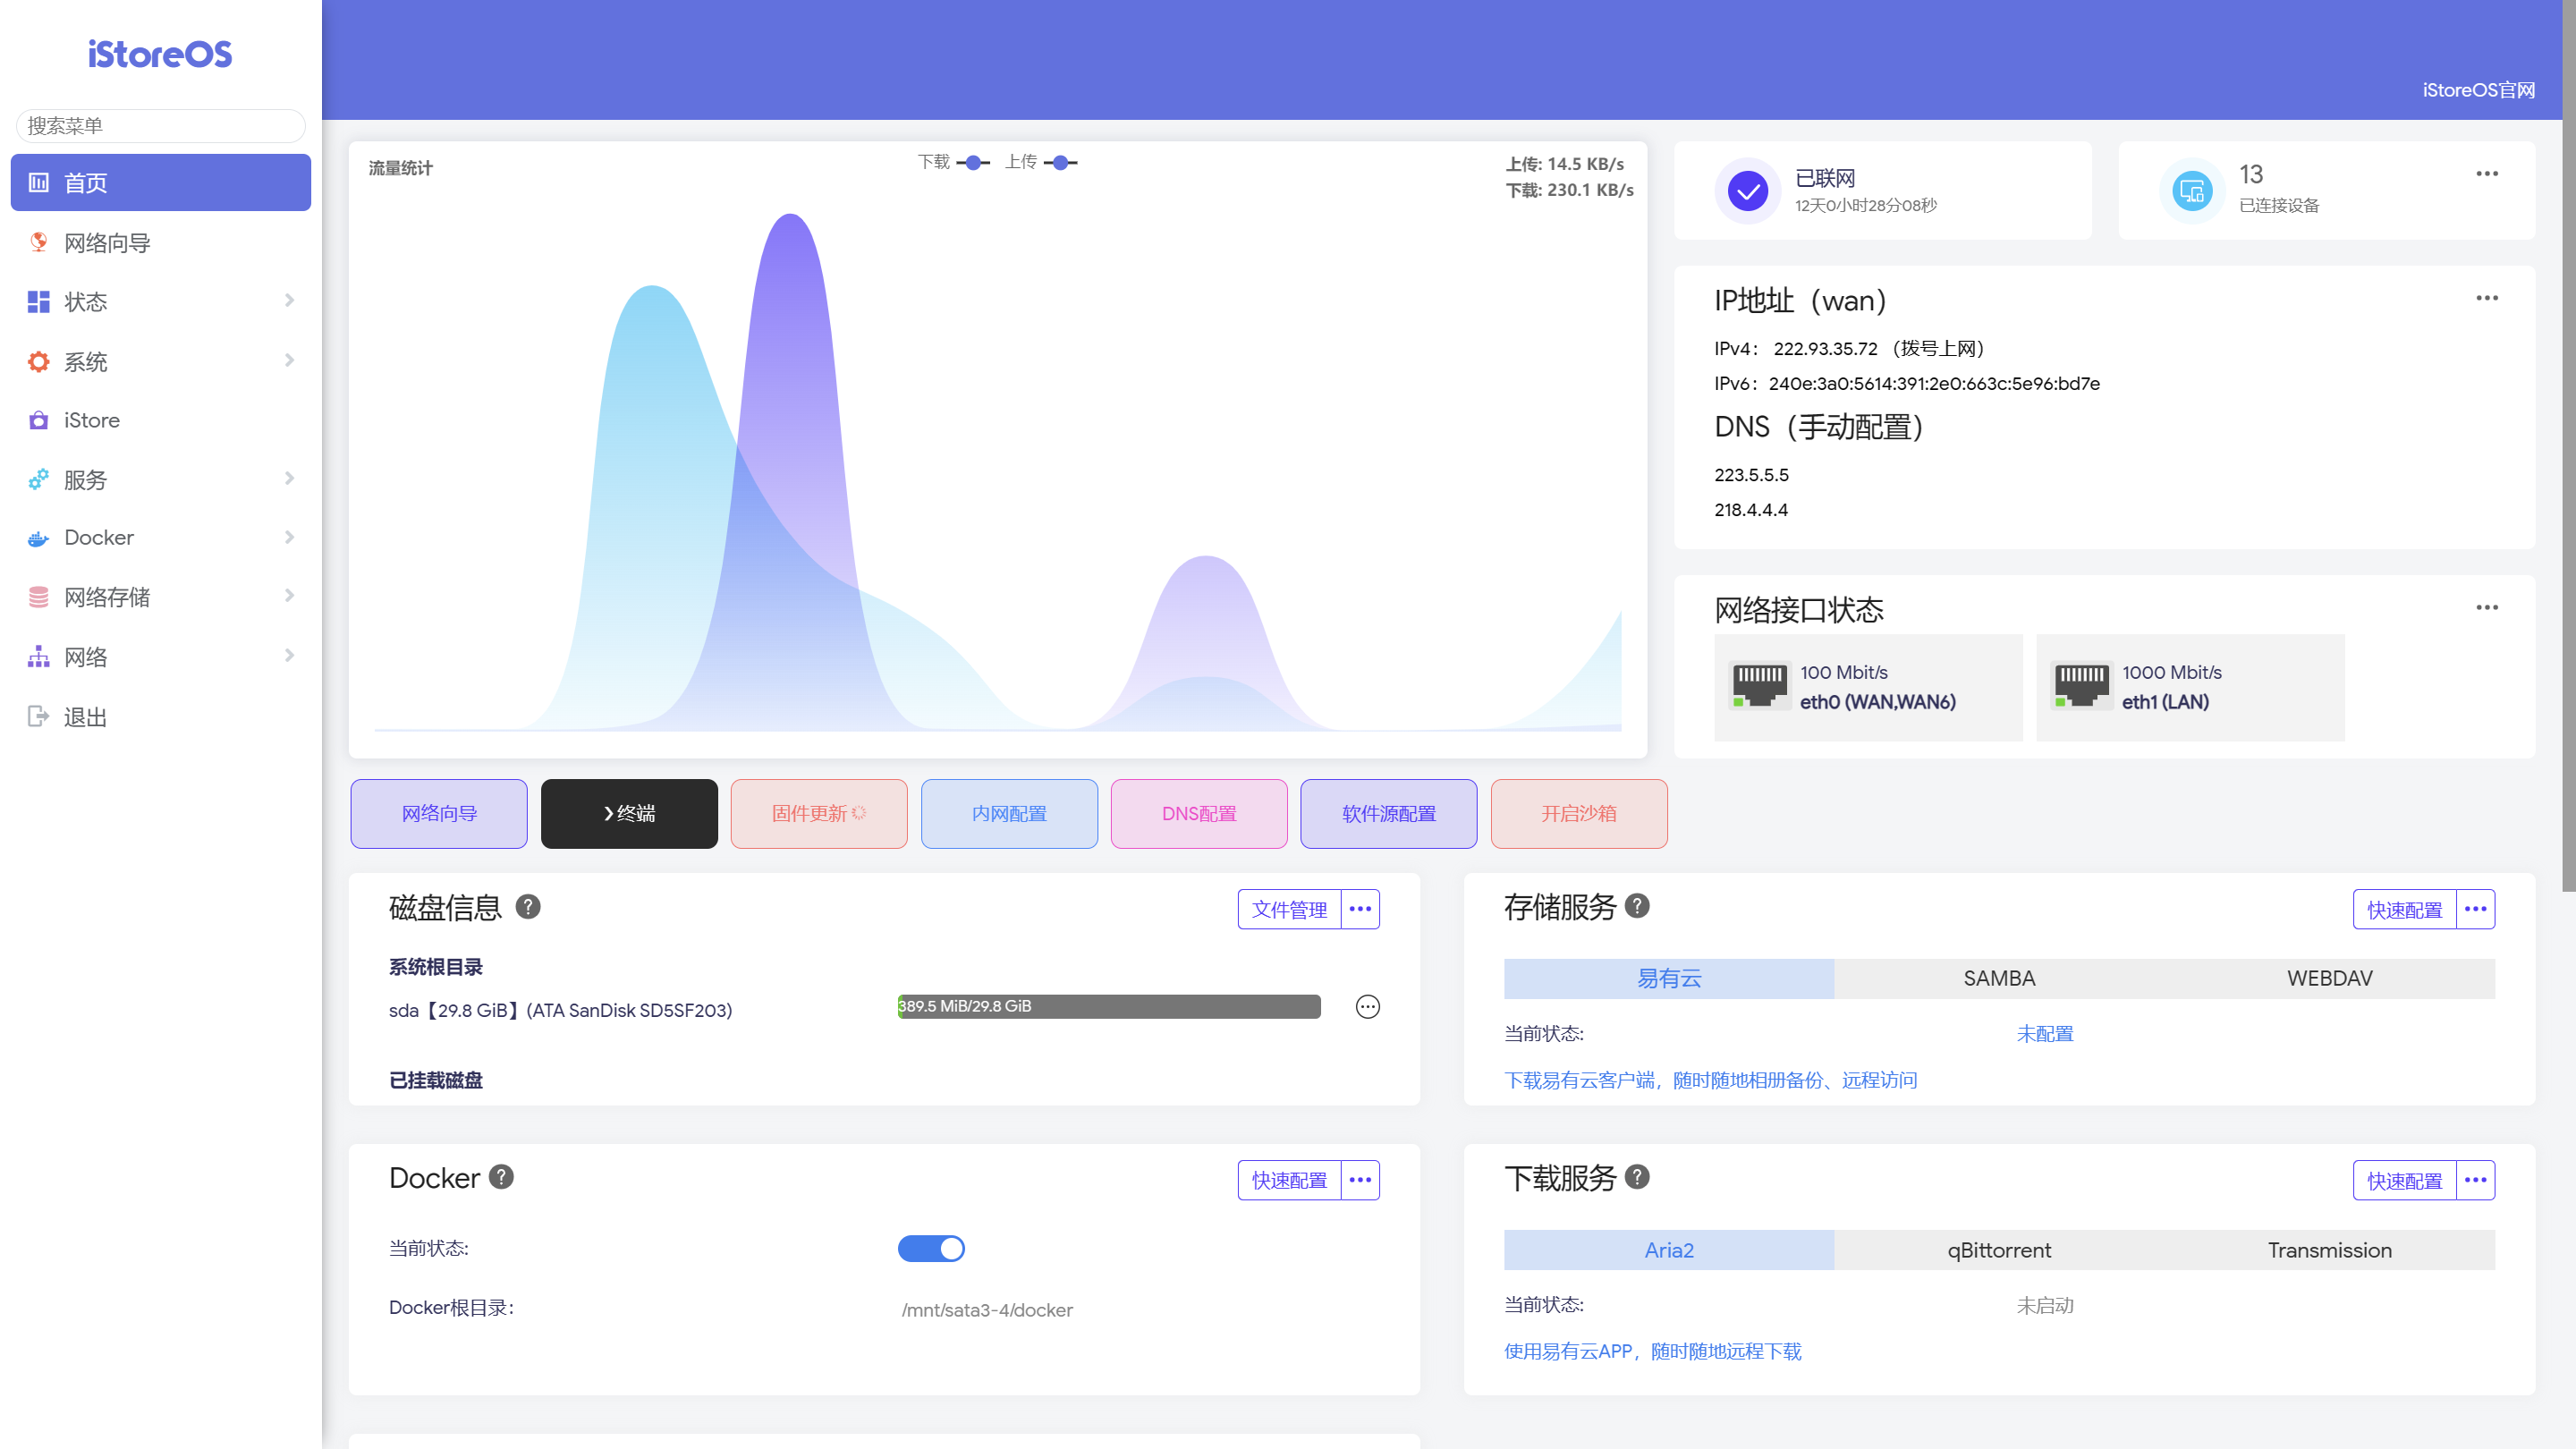The width and height of the screenshot is (2576, 1449).
Task: Turn off the Docker status switch
Action: click(x=931, y=1248)
